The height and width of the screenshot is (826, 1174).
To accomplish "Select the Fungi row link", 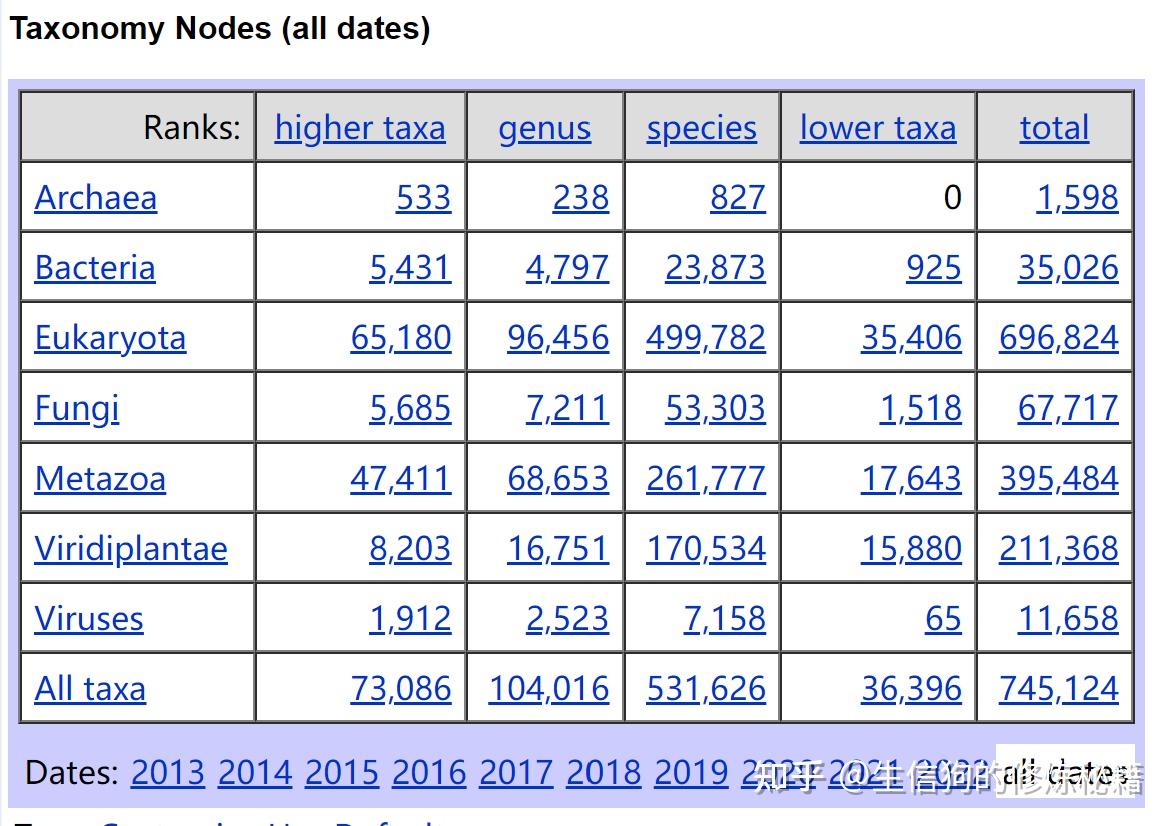I will [77, 408].
